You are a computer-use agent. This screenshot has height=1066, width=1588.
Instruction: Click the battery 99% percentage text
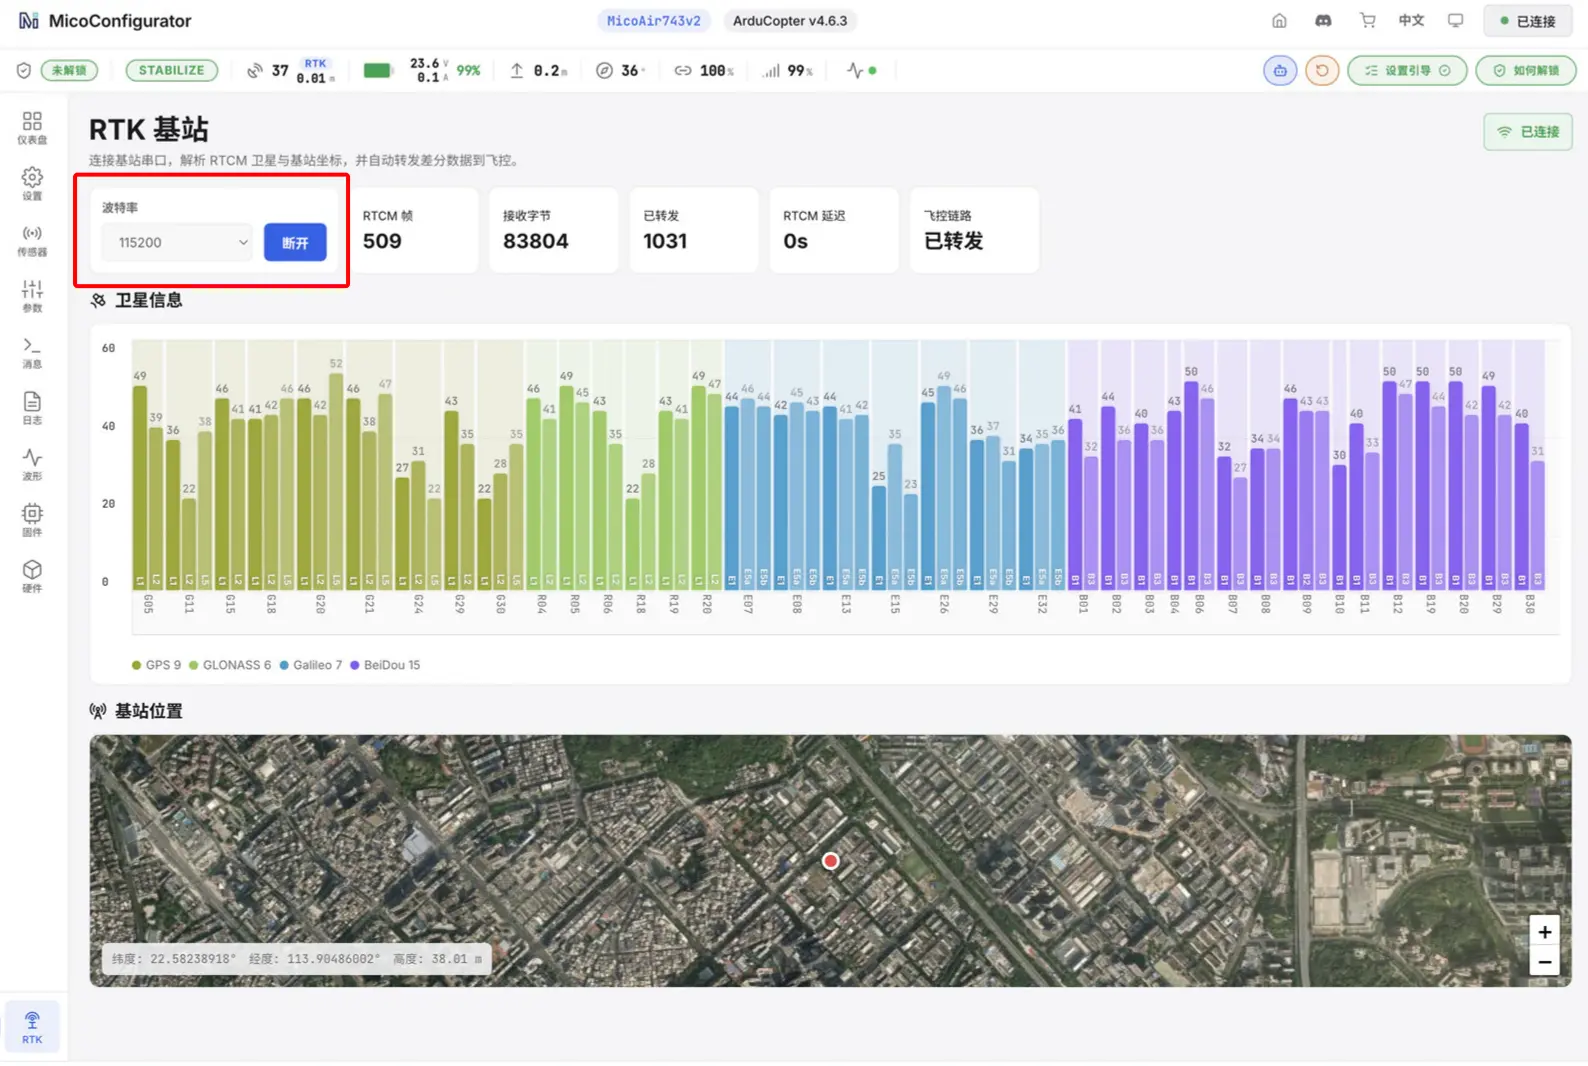pos(468,71)
